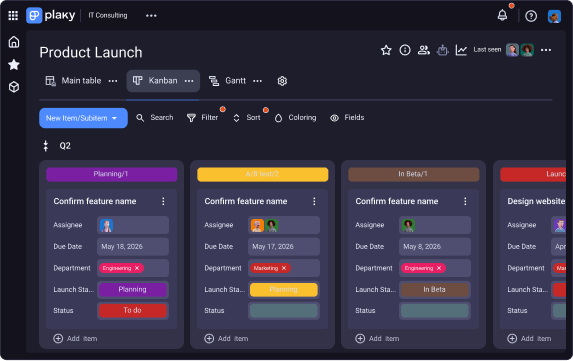Open Favorites star in the sidebar

tap(14, 65)
